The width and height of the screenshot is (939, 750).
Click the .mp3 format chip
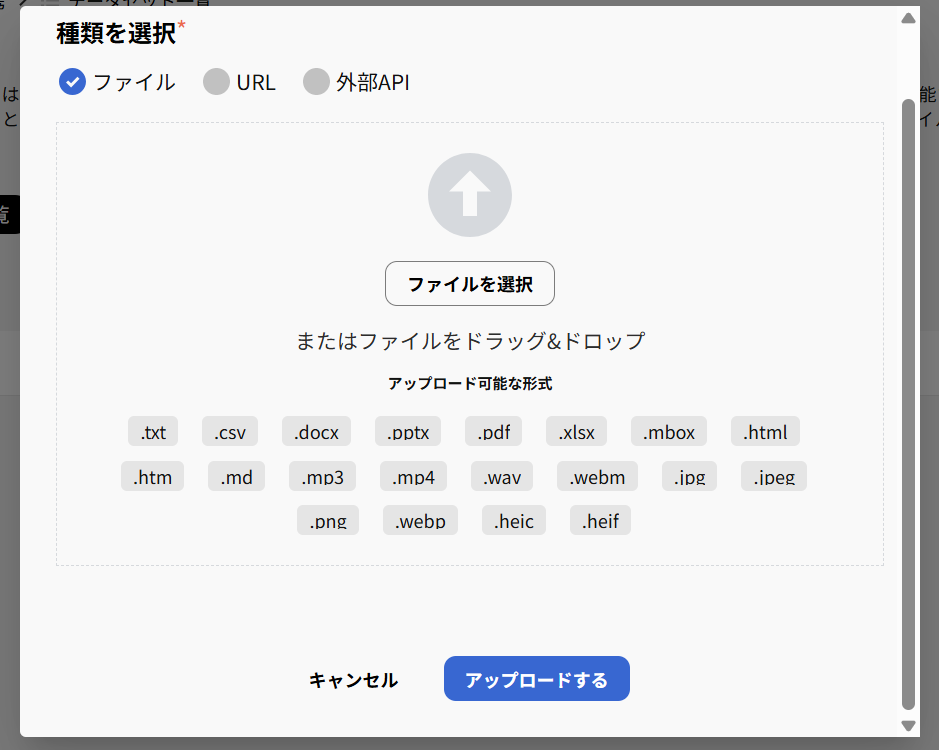click(x=322, y=476)
